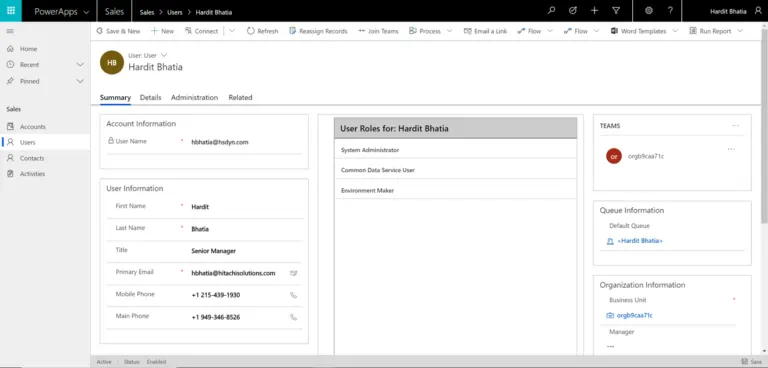Switch to the Administration tab
The width and height of the screenshot is (768, 368).
(194, 98)
